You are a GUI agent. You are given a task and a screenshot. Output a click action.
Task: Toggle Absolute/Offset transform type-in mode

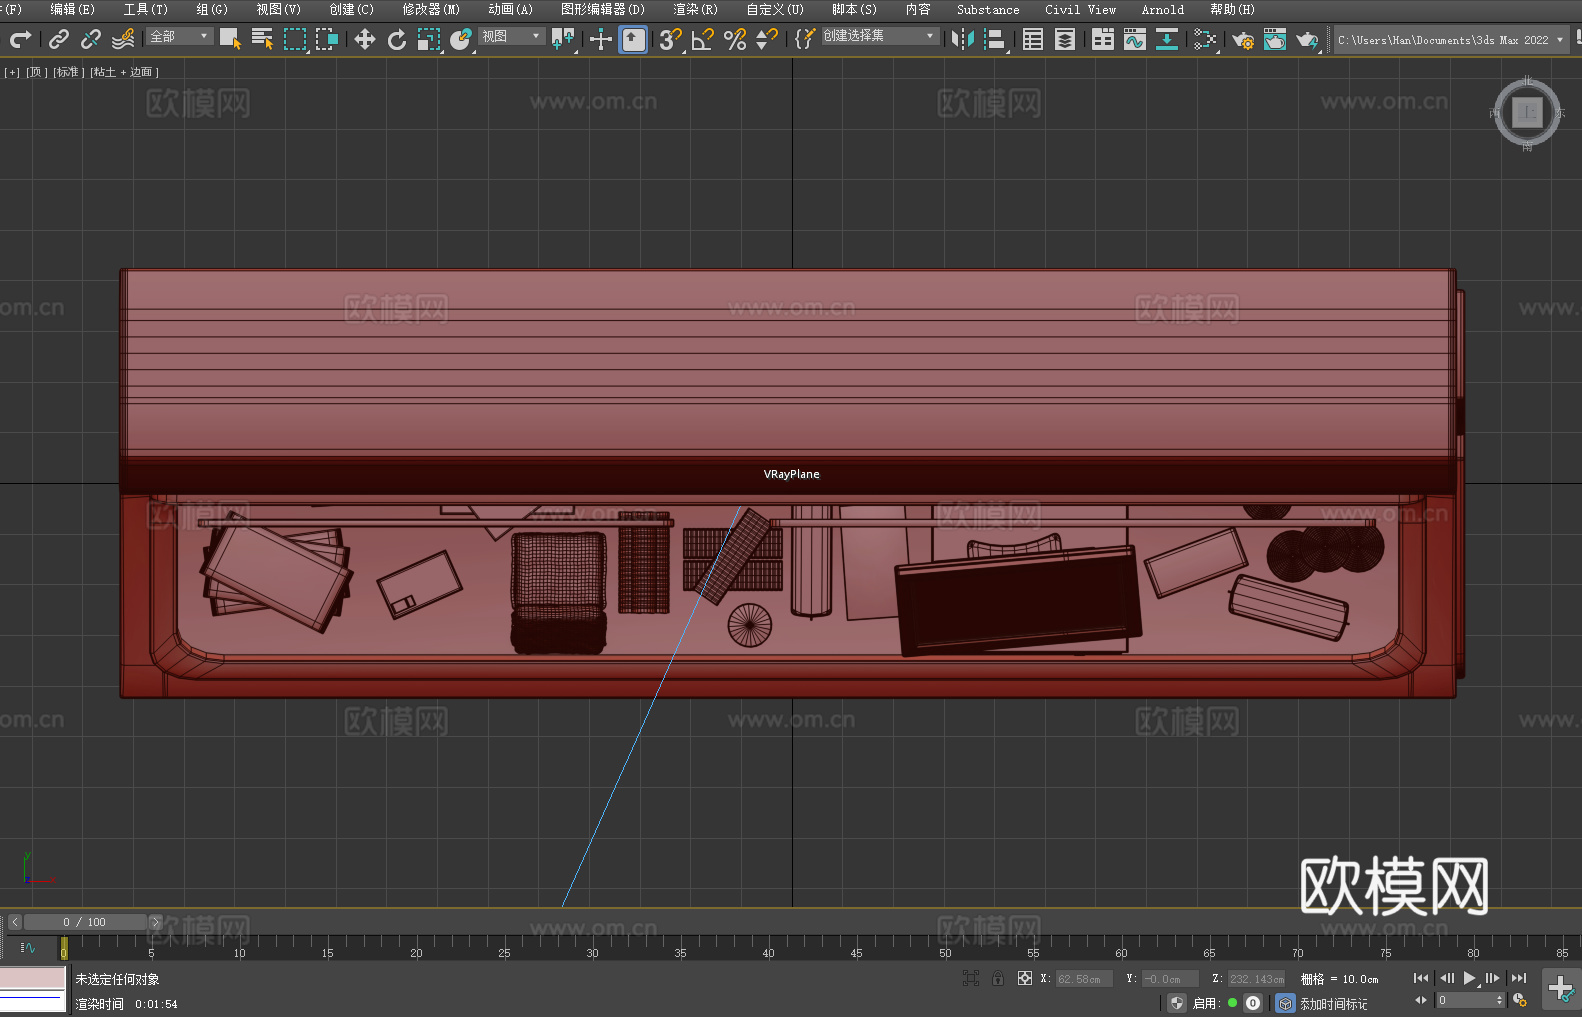point(1025,978)
